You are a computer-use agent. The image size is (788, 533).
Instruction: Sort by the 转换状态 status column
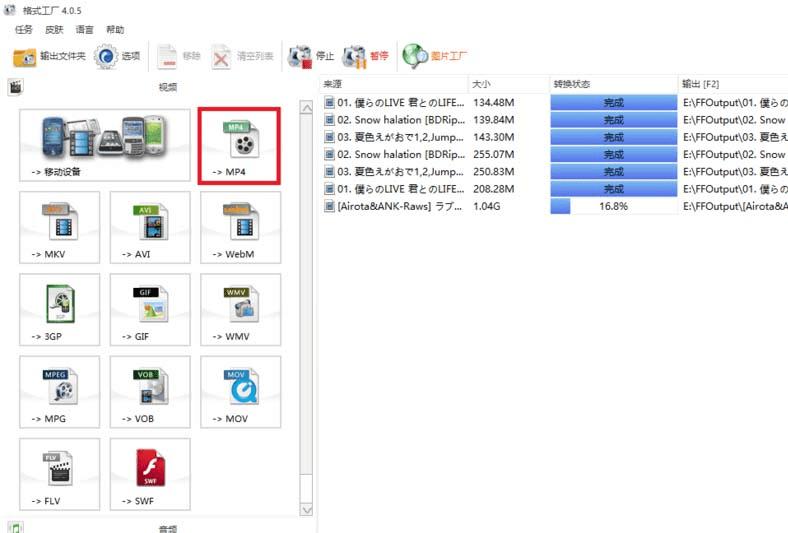pyautogui.click(x=614, y=84)
